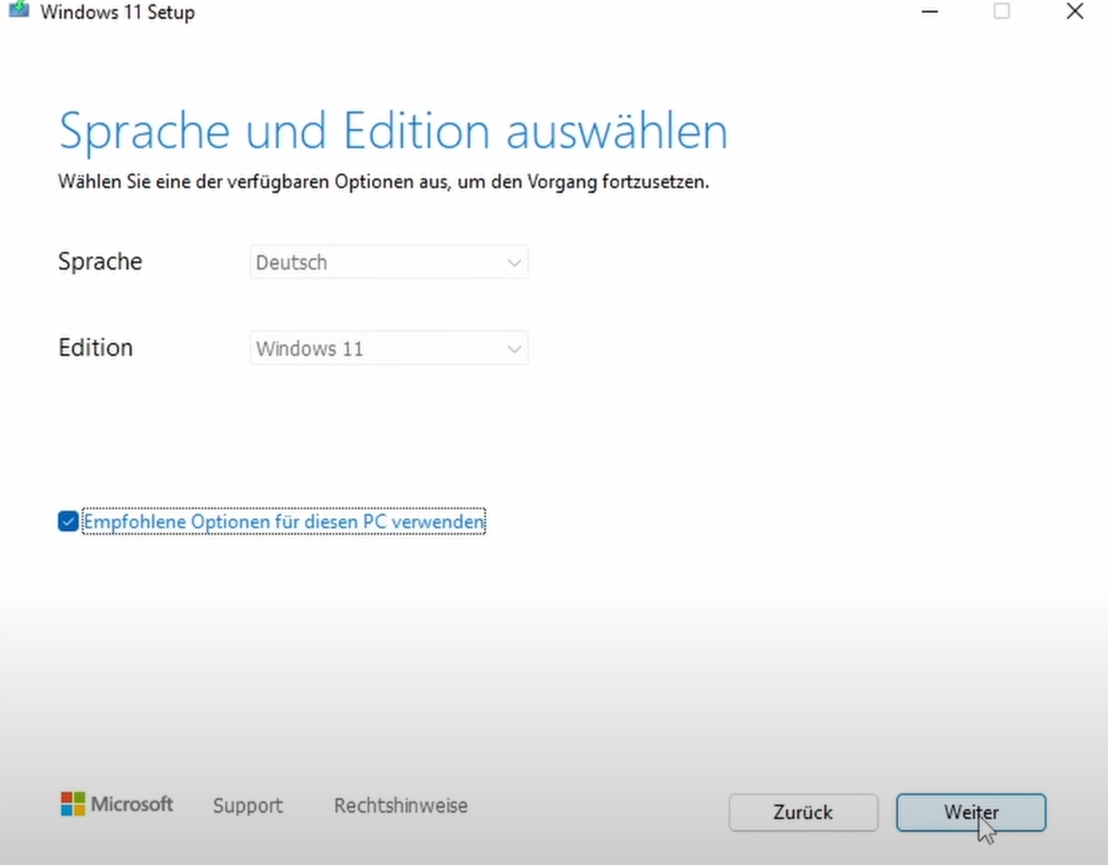This screenshot has width=1108, height=865.
Task: Uncheck Empfohlene Optionen für diesen PC verwenden
Action: (x=68, y=522)
